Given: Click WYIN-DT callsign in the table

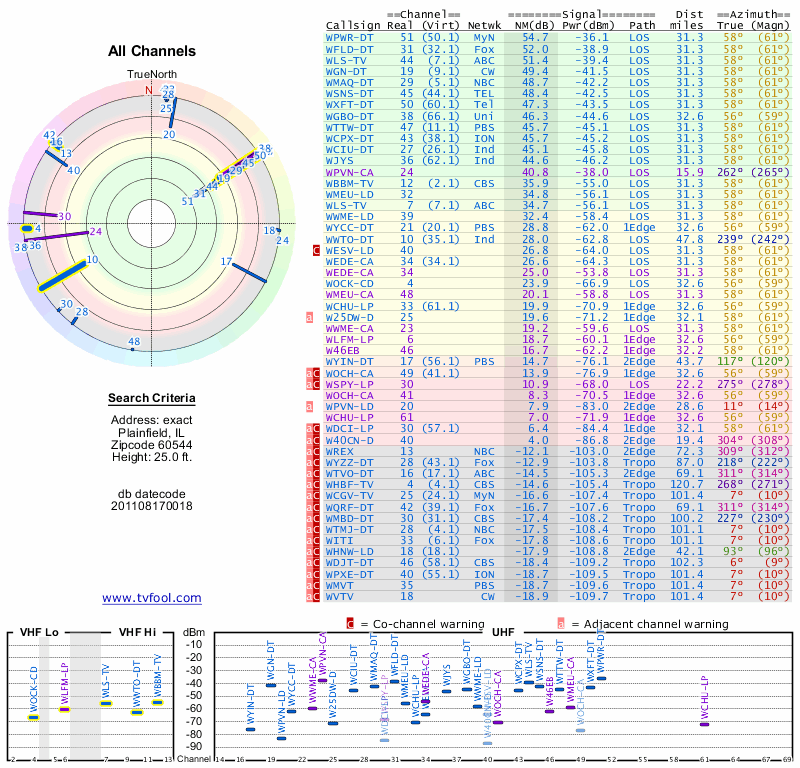Looking at the screenshot, I should tap(349, 362).
